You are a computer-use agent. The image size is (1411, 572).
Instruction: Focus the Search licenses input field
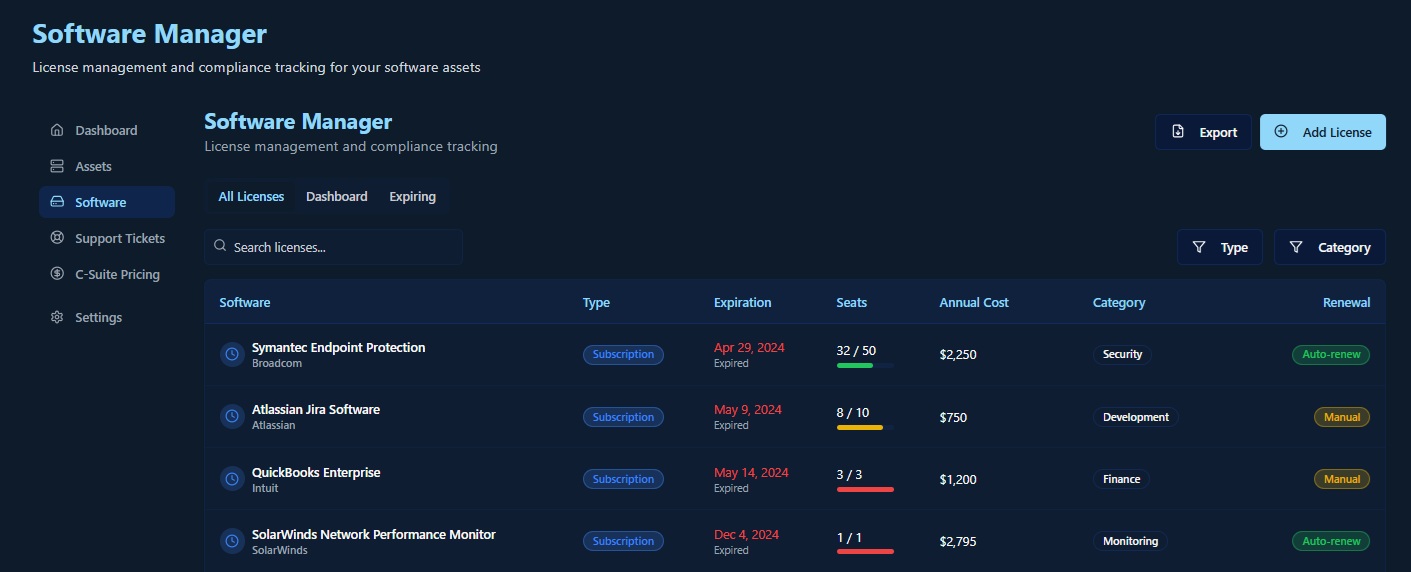pyautogui.click(x=340, y=247)
